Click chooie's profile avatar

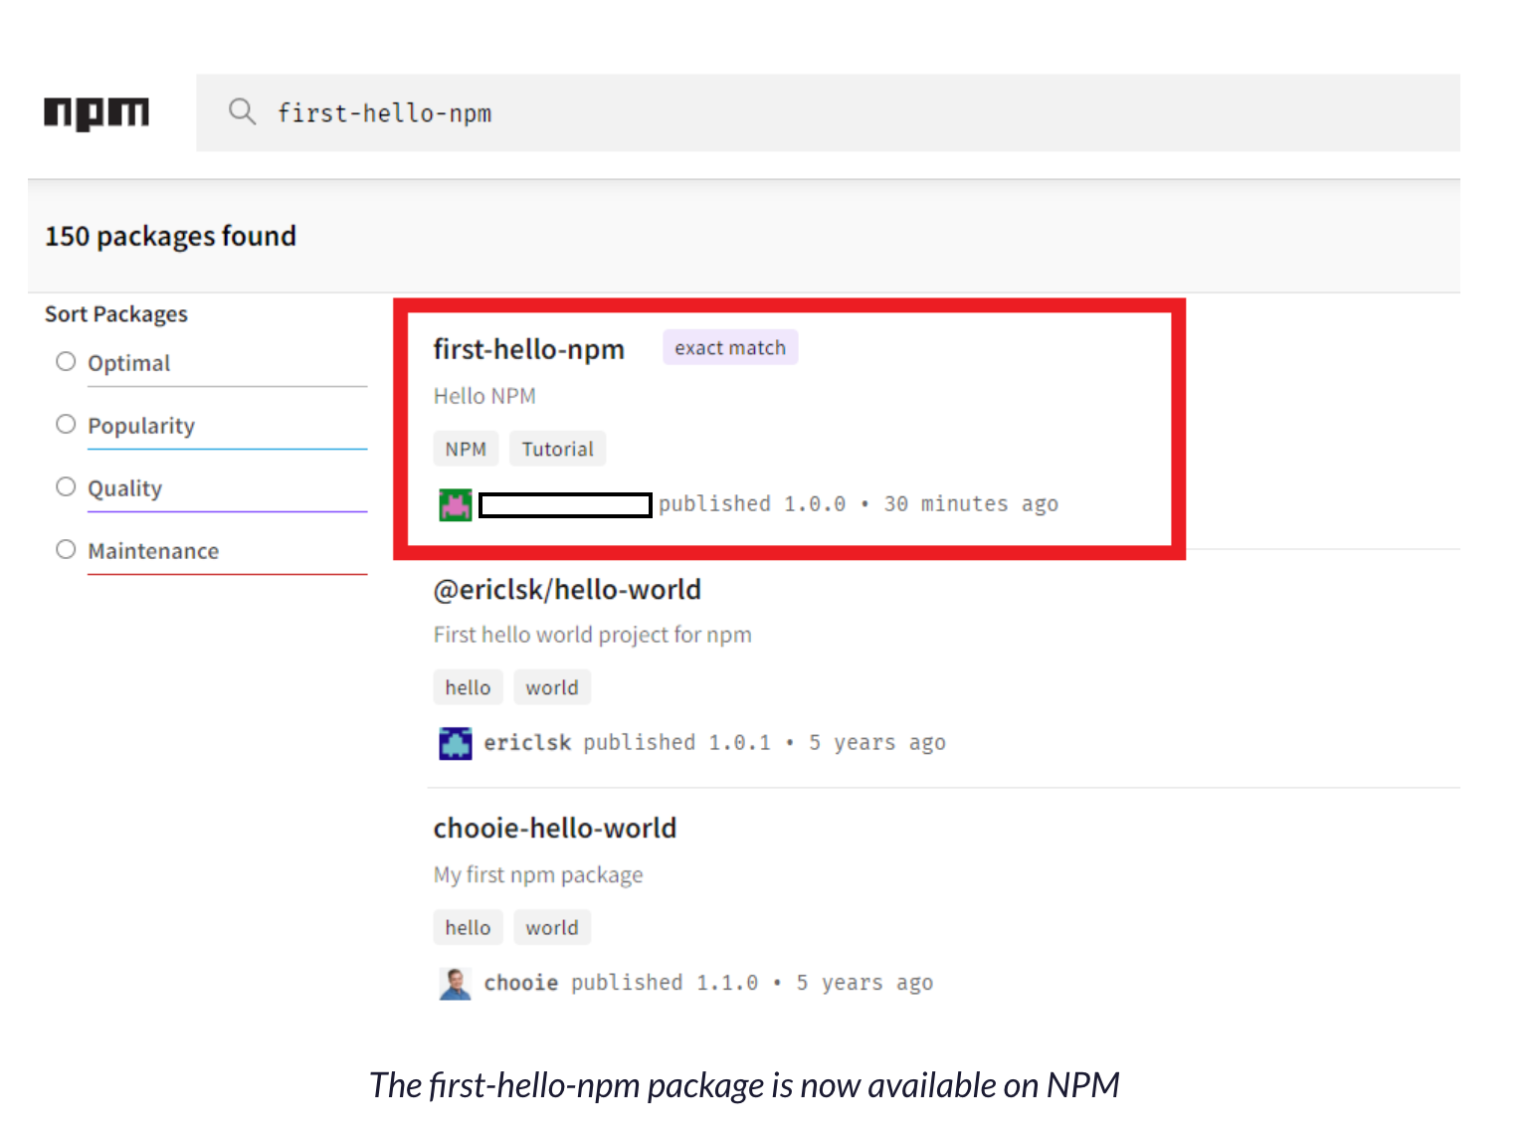[x=455, y=983]
